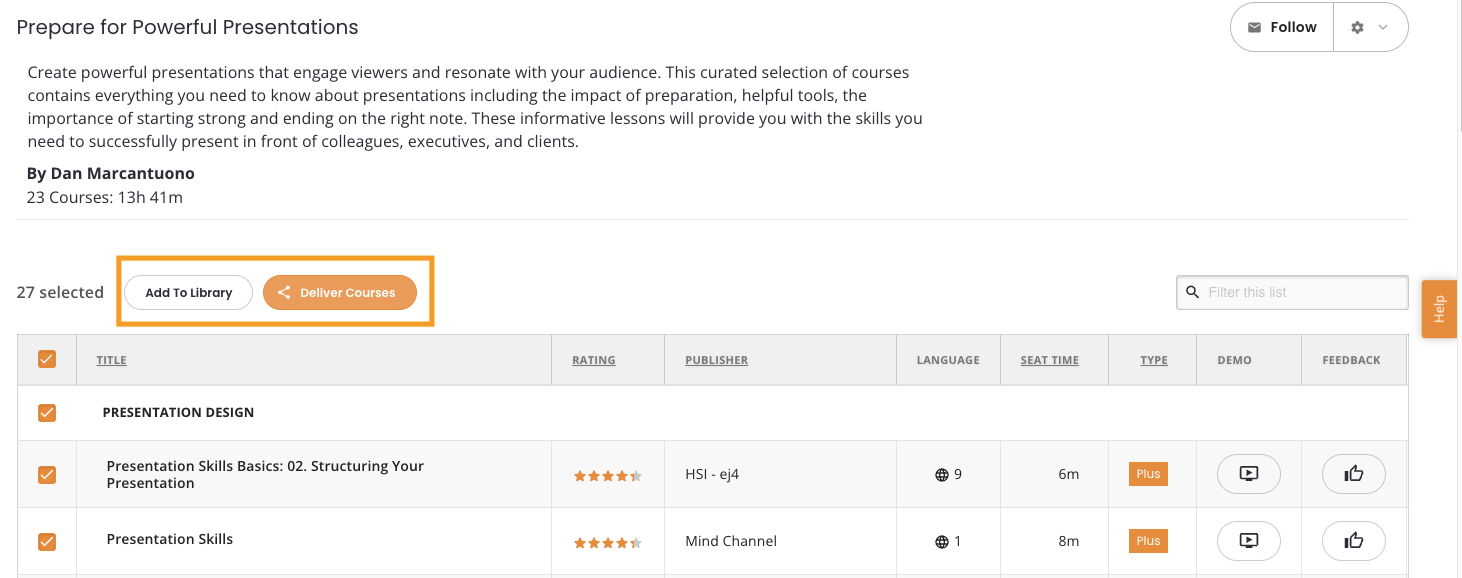1462x578 pixels.
Task: Open the orange Help side tab
Action: (1439, 309)
